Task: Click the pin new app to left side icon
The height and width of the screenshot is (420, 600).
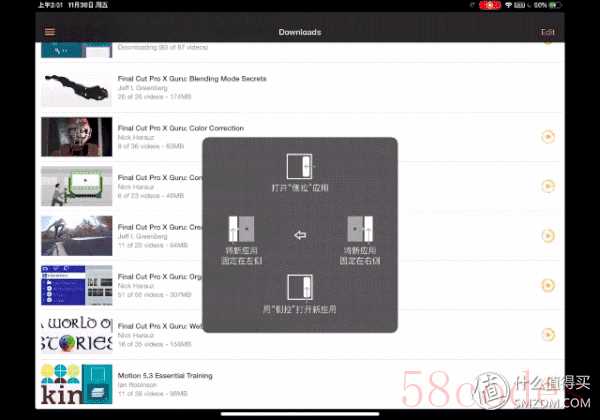Action: tap(241, 229)
